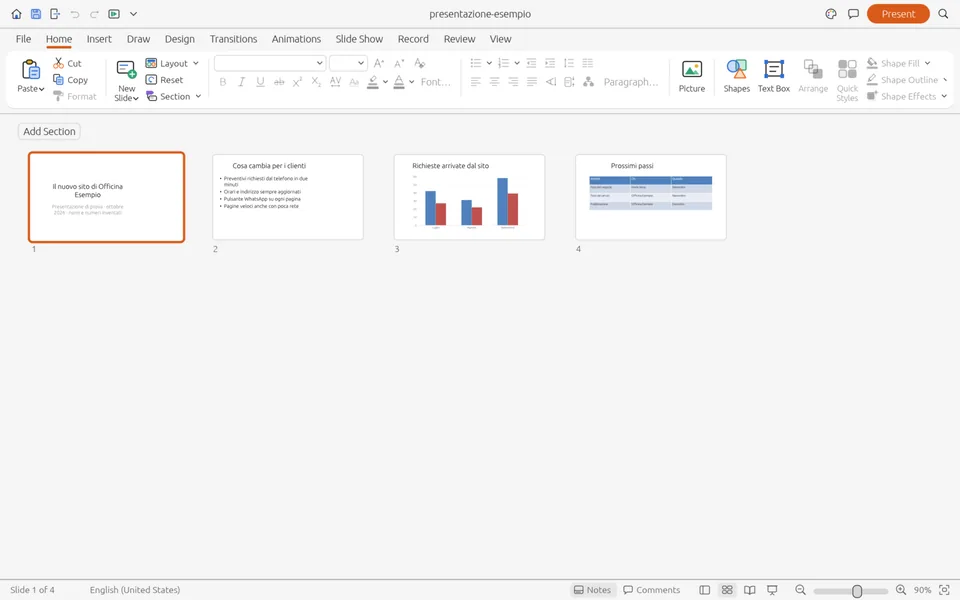Viewport: 960px width, 600px height.
Task: Click the Copy command icon
Action: pyautogui.click(x=59, y=80)
